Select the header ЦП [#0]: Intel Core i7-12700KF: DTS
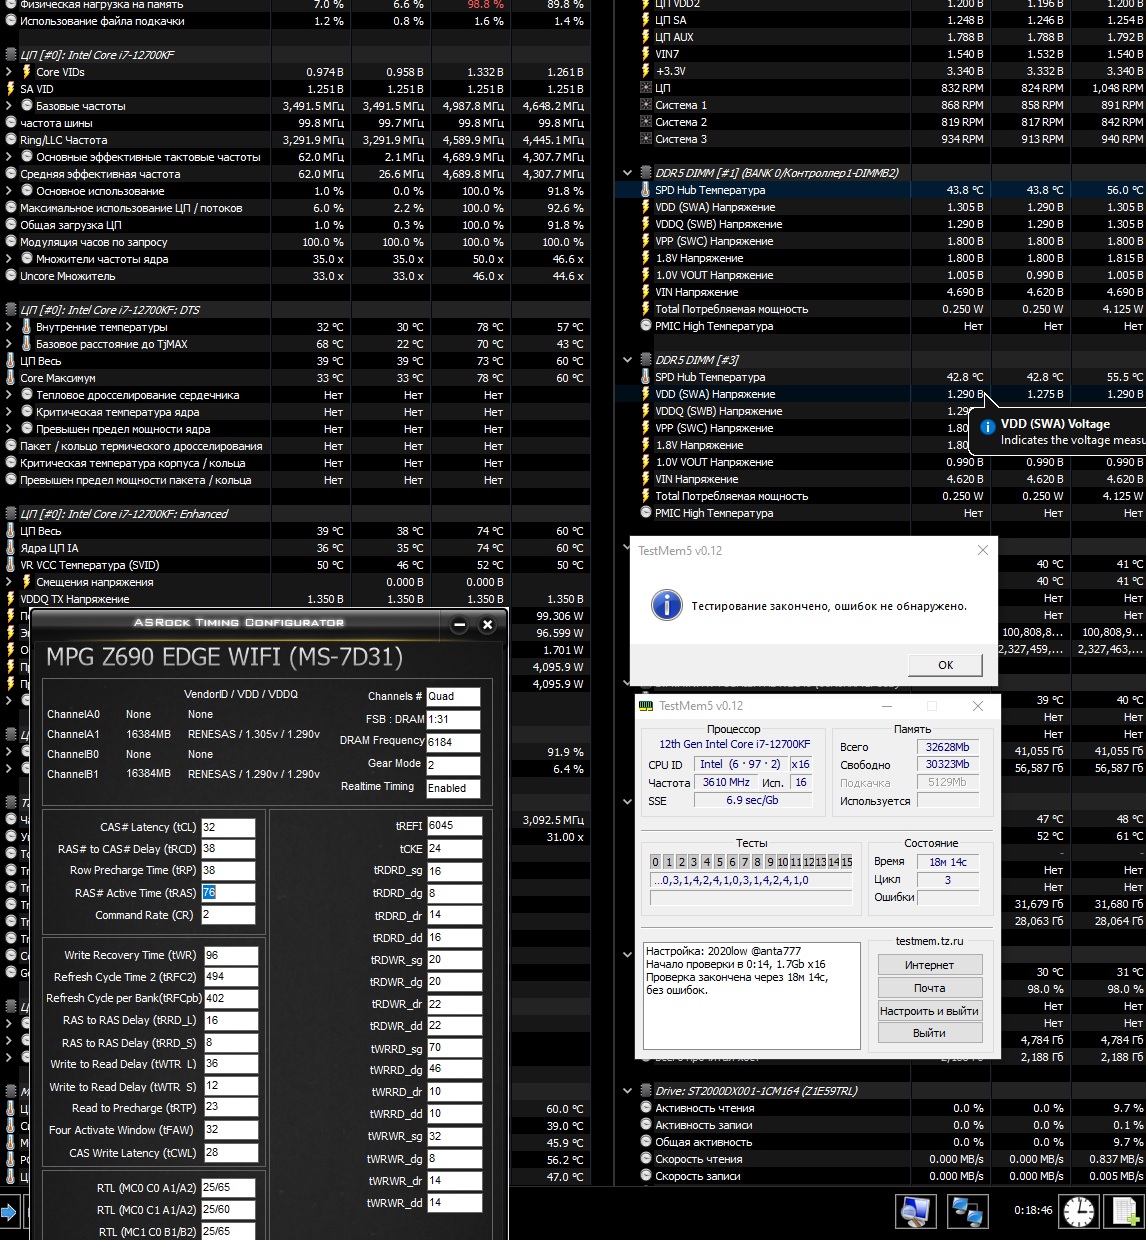The height and width of the screenshot is (1240, 1146). pyautogui.click(x=110, y=310)
